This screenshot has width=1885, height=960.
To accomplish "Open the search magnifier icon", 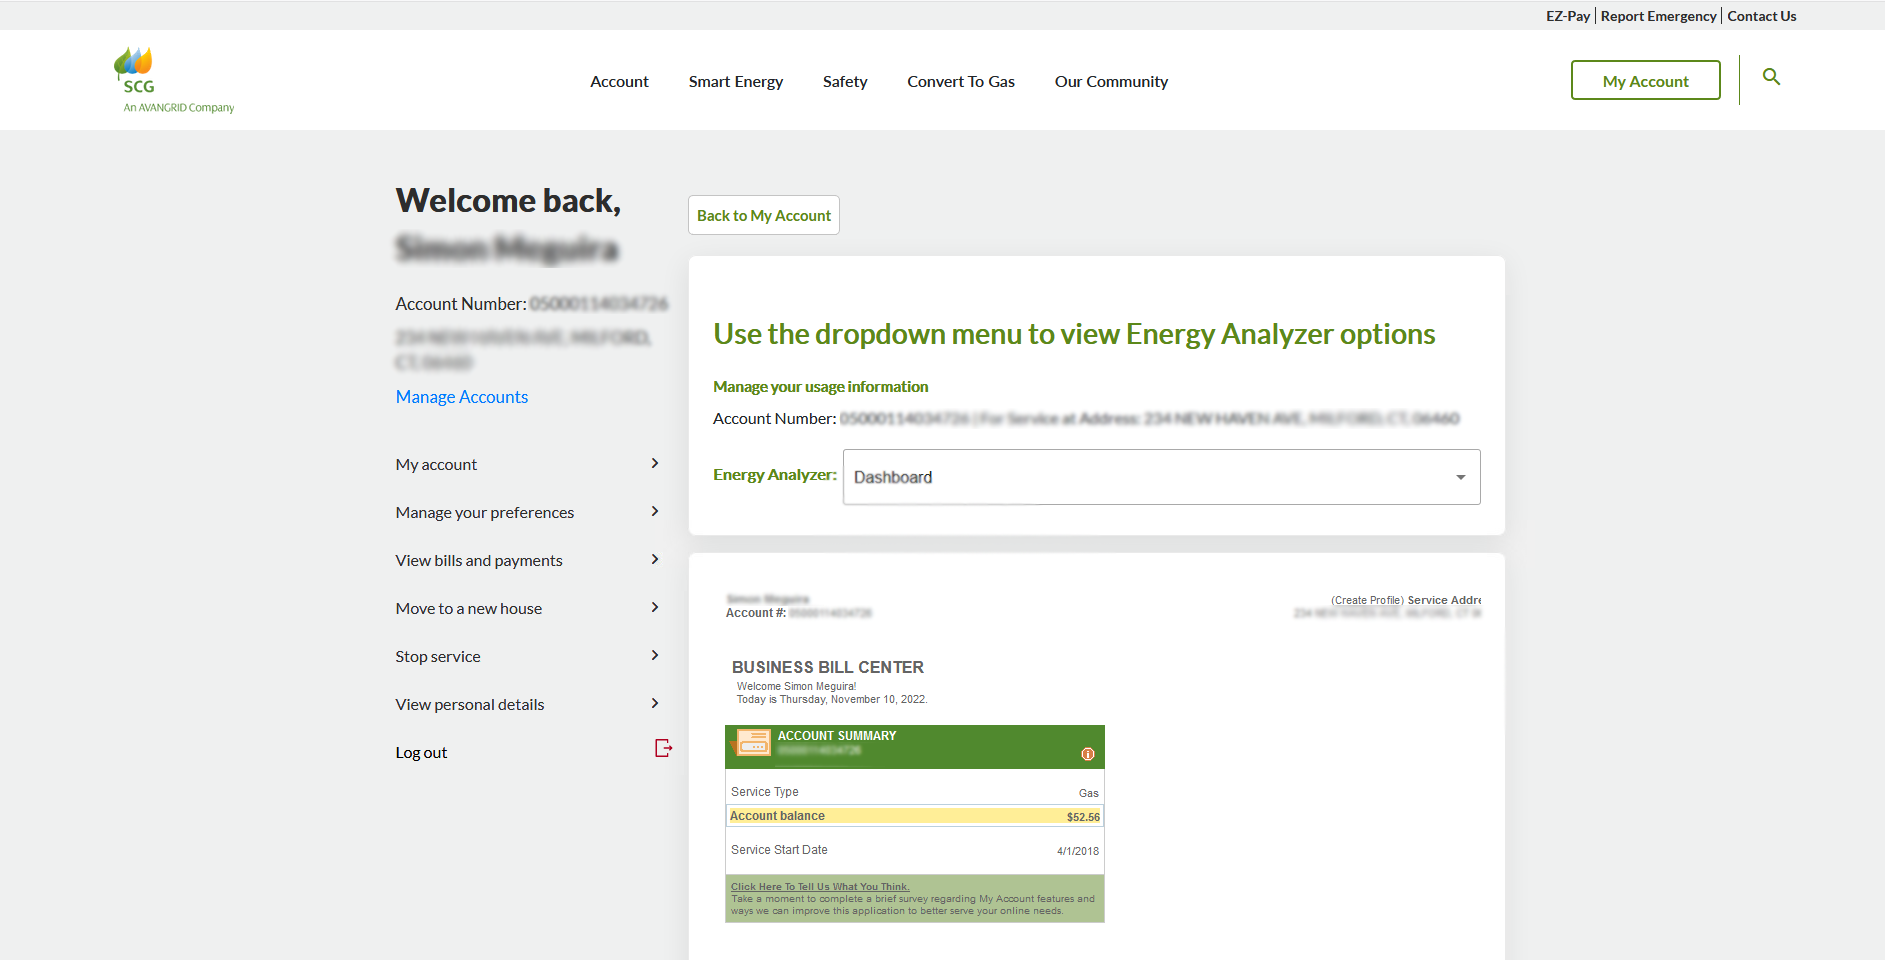I will (x=1771, y=77).
